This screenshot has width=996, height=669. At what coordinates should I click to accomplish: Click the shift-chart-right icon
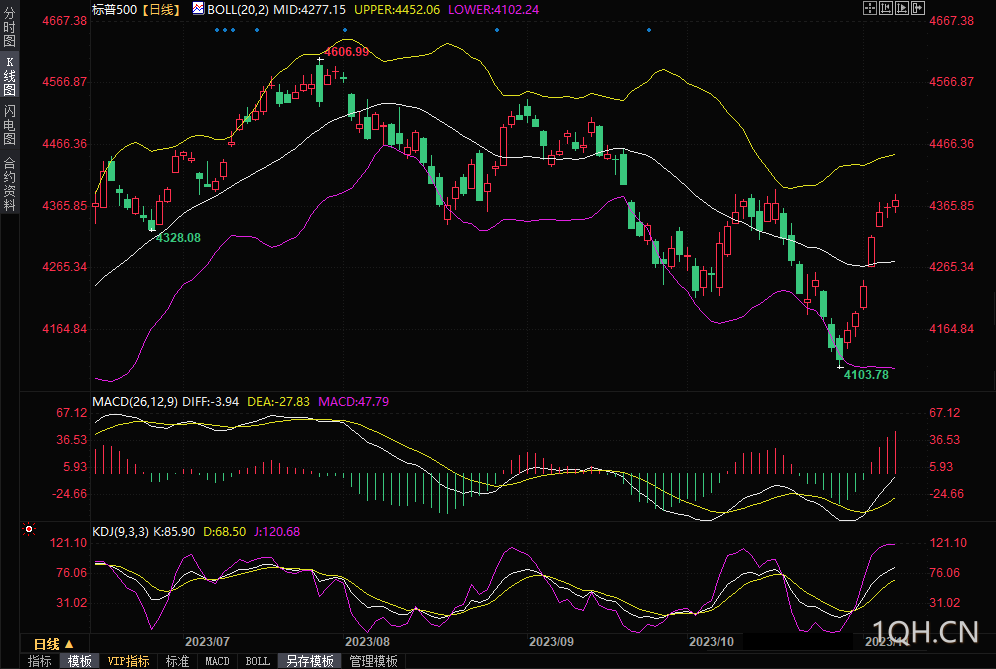pos(918,8)
